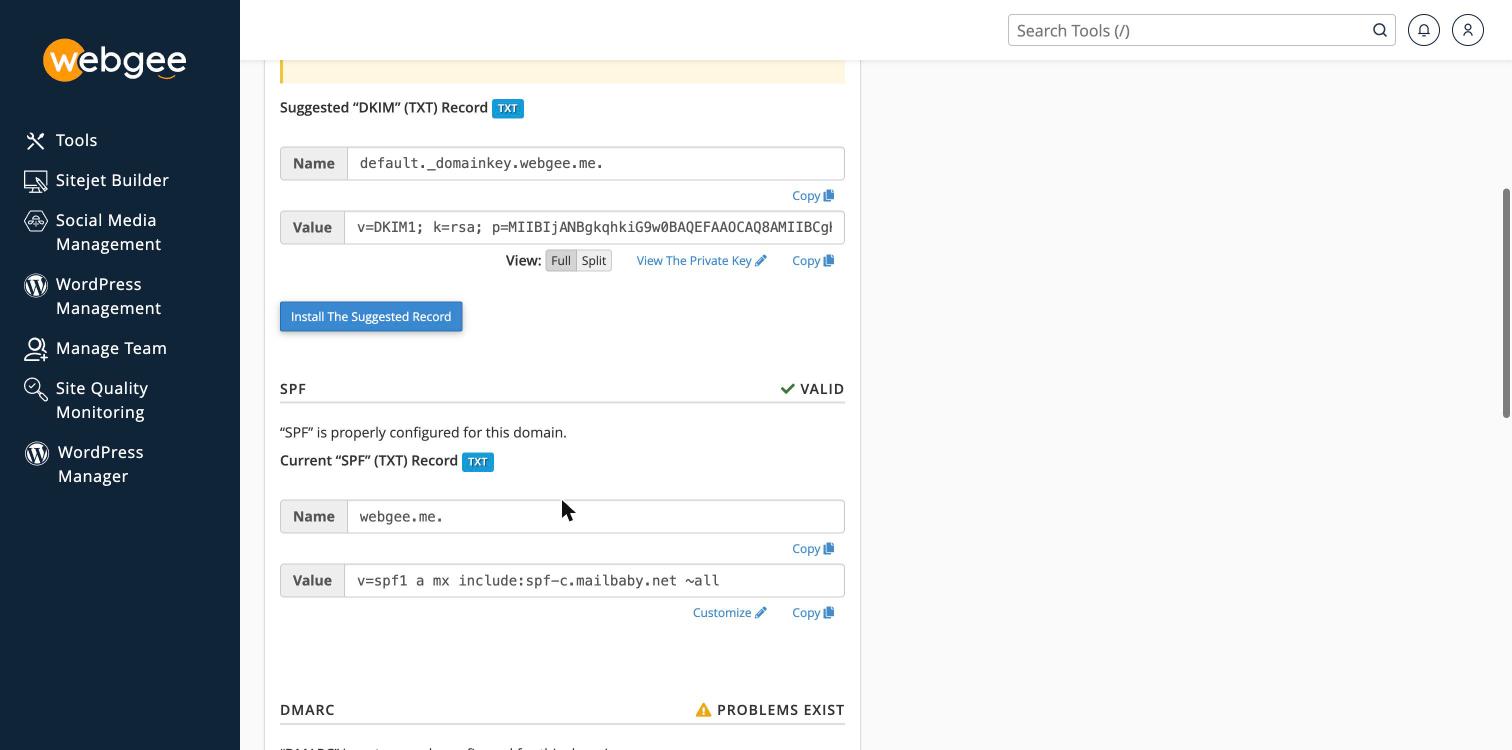1512x750 pixels.
Task: Click the Search Tools input field
Action: (x=1190, y=30)
